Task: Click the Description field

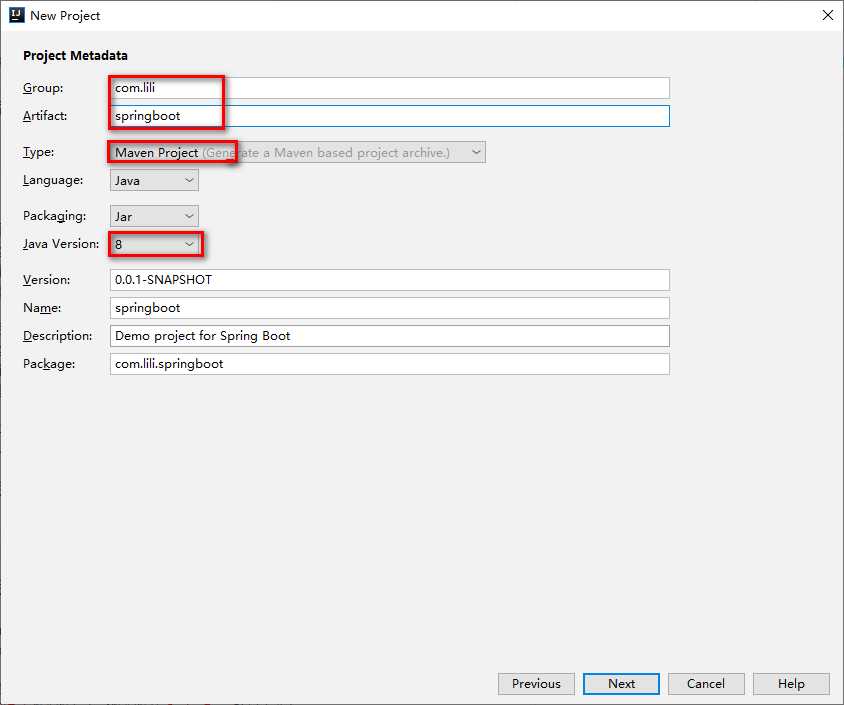Action: [x=390, y=336]
